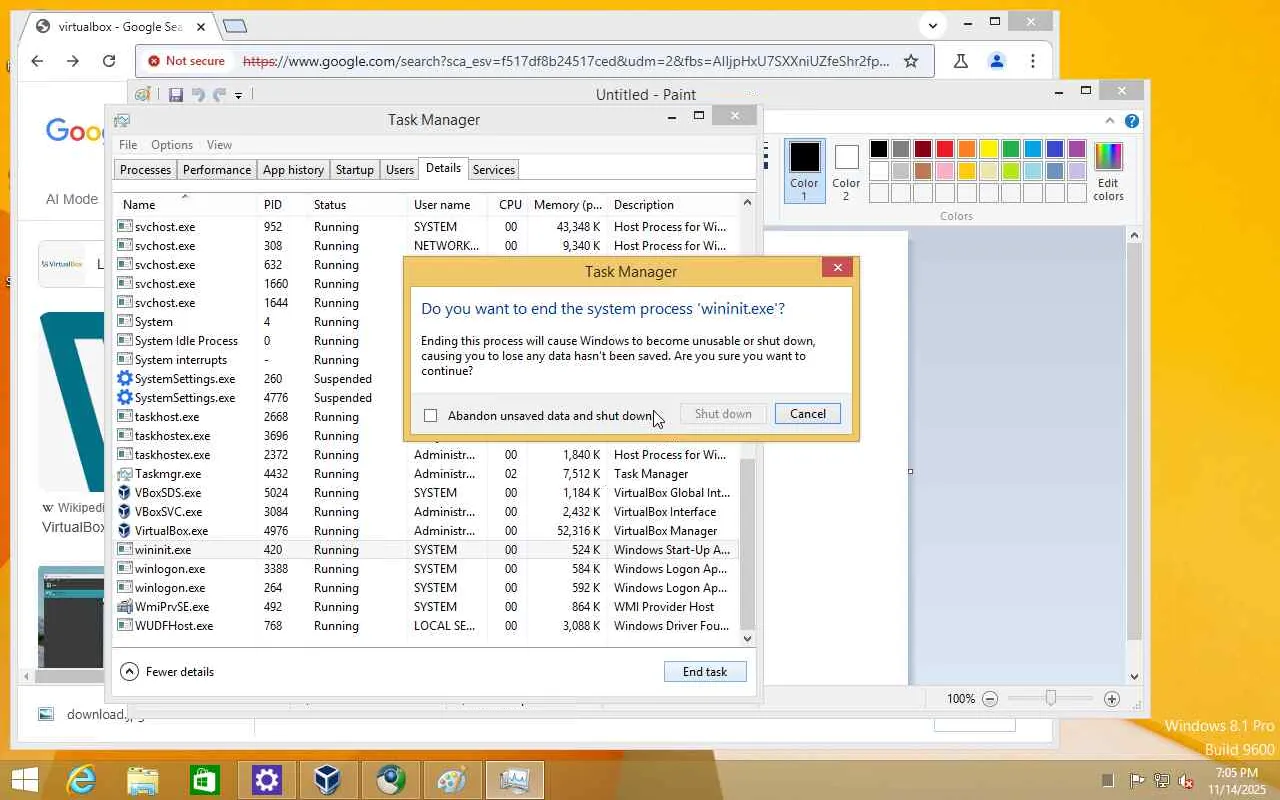1280x800 pixels.
Task: Open the Action Center flag in tray
Action: pyautogui.click(x=1137, y=781)
